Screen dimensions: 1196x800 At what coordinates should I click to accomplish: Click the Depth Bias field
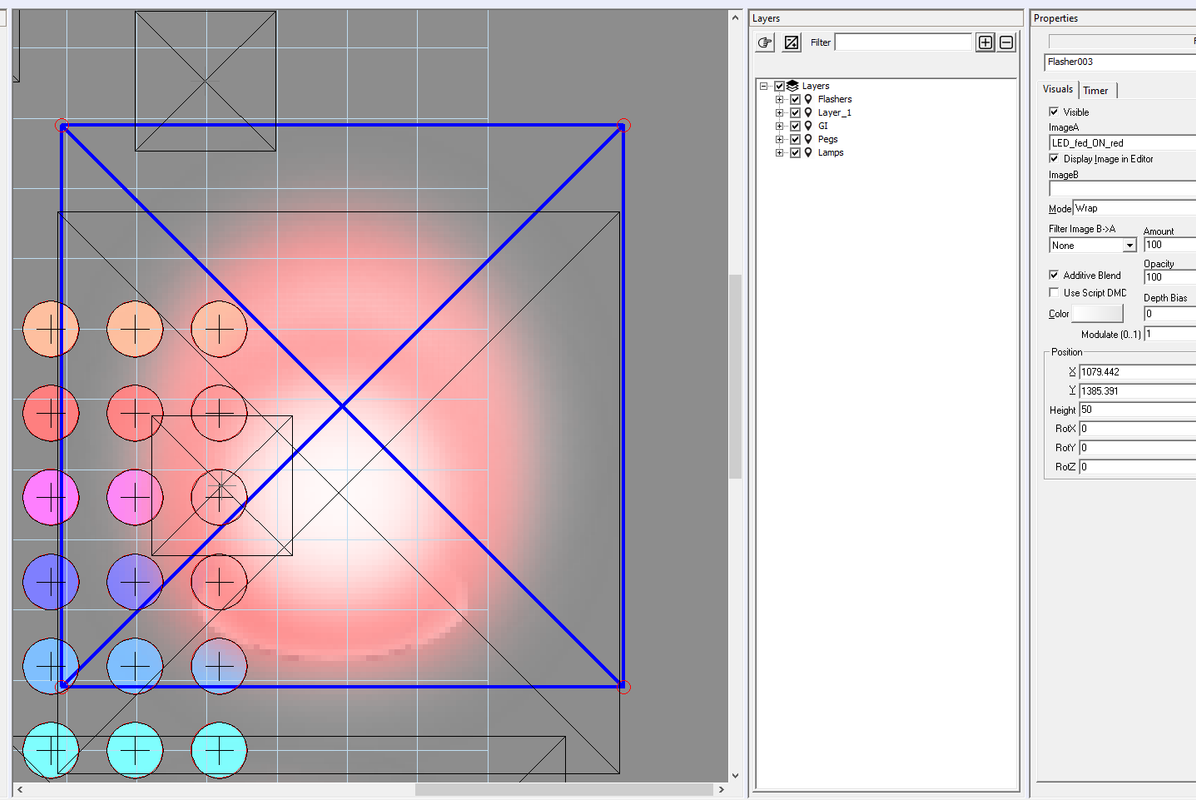[1169, 313]
